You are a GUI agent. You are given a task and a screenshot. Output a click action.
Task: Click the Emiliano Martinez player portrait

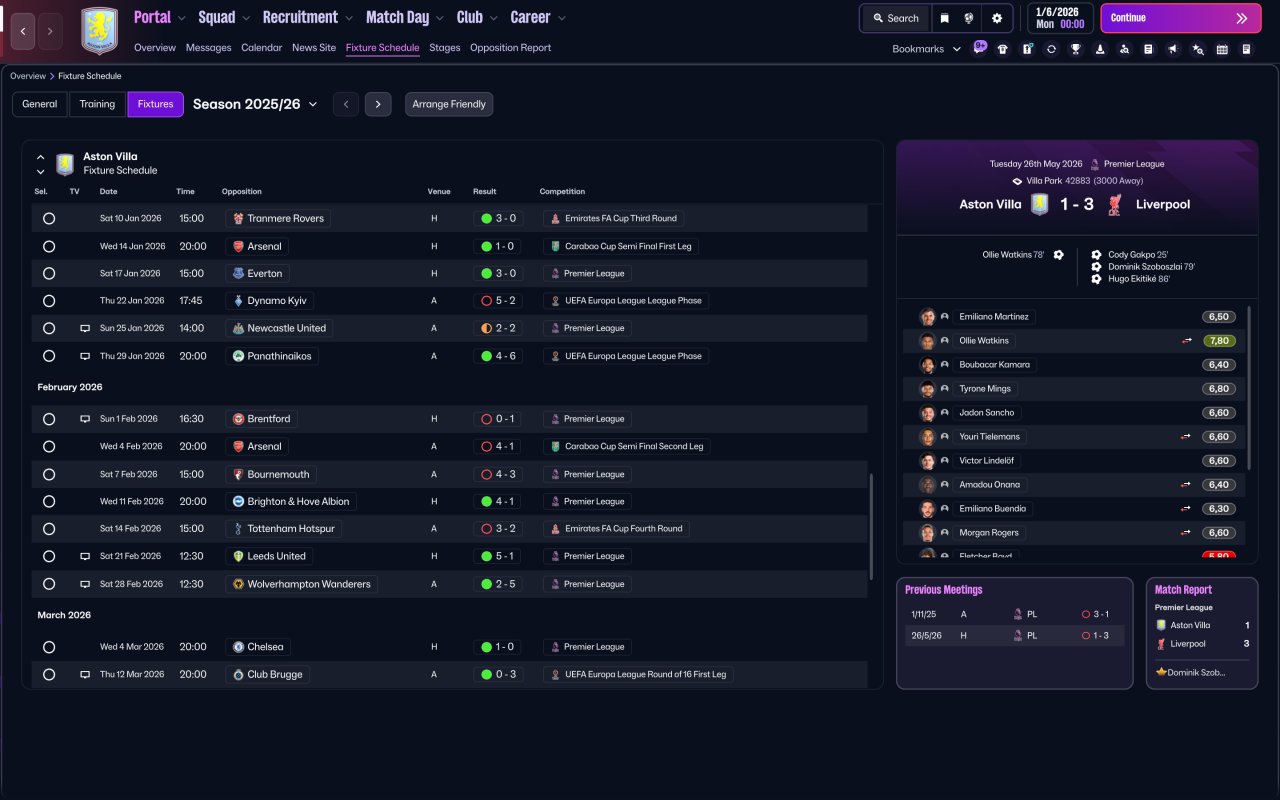click(928, 317)
